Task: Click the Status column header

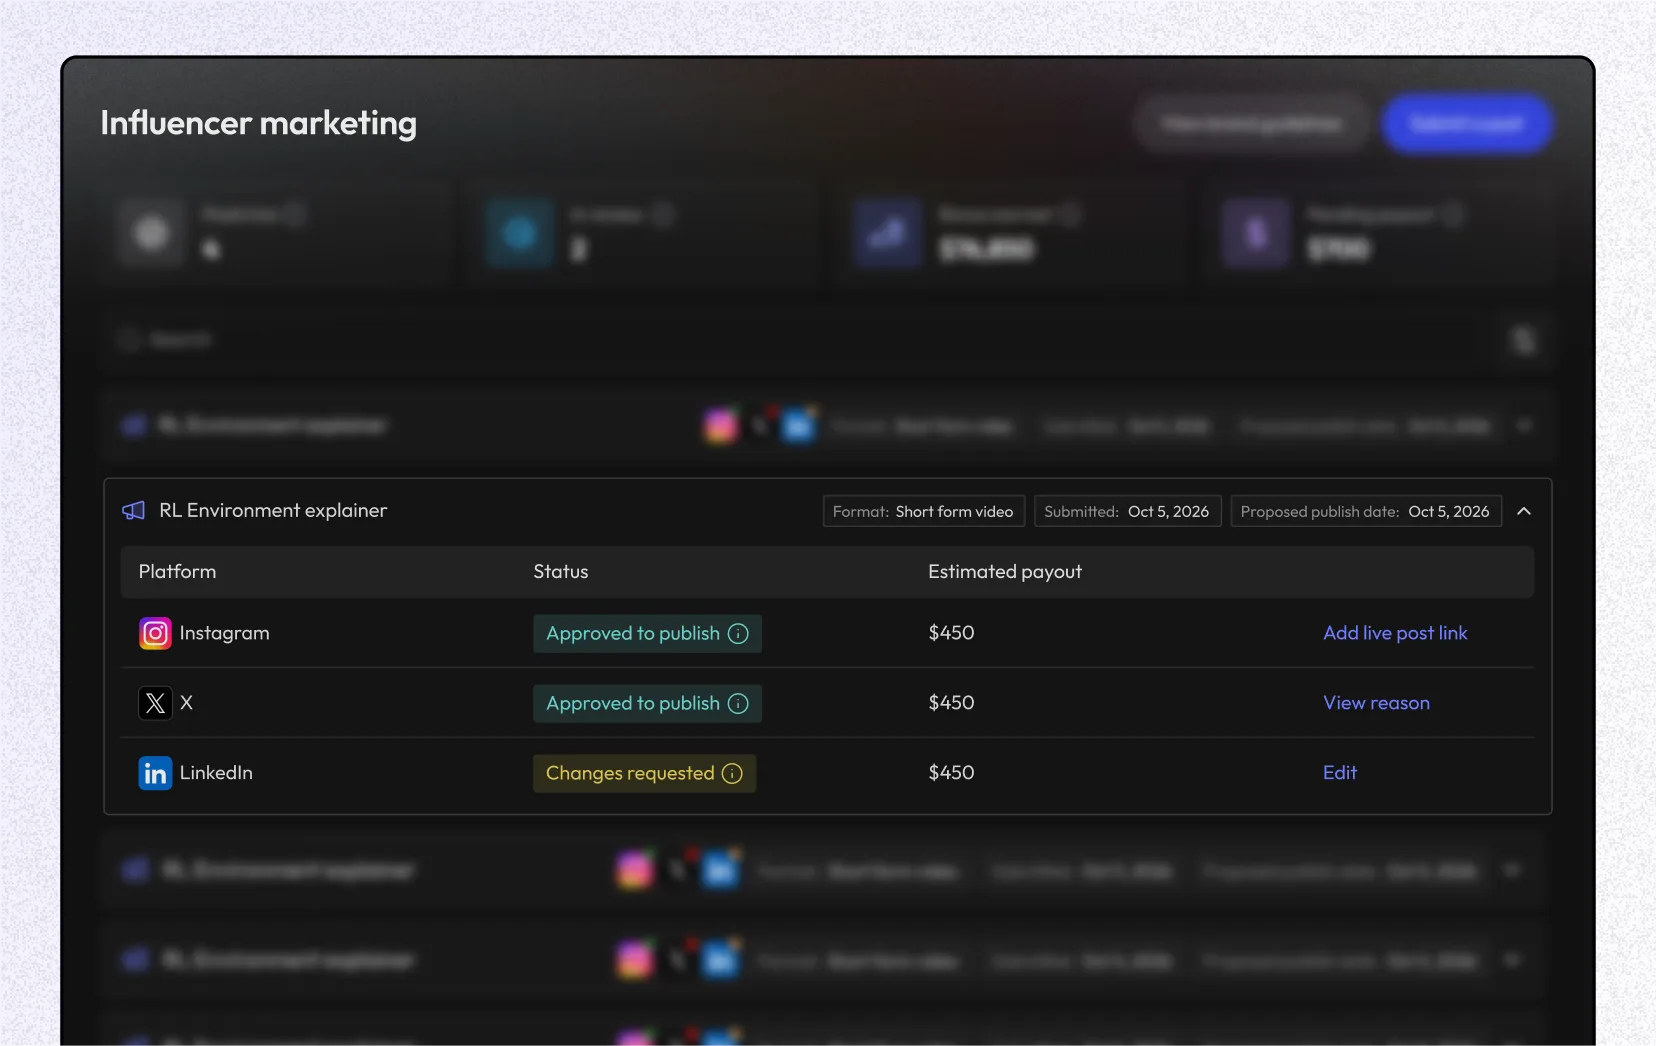Action: [560, 572]
